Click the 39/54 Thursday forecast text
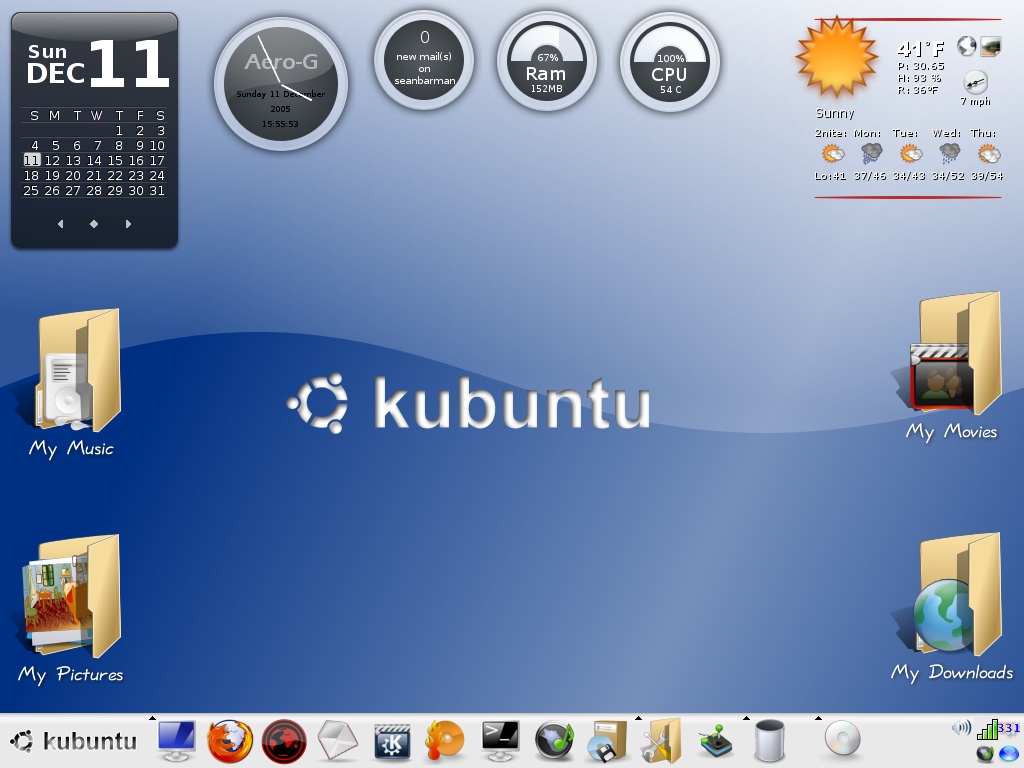 [987, 176]
